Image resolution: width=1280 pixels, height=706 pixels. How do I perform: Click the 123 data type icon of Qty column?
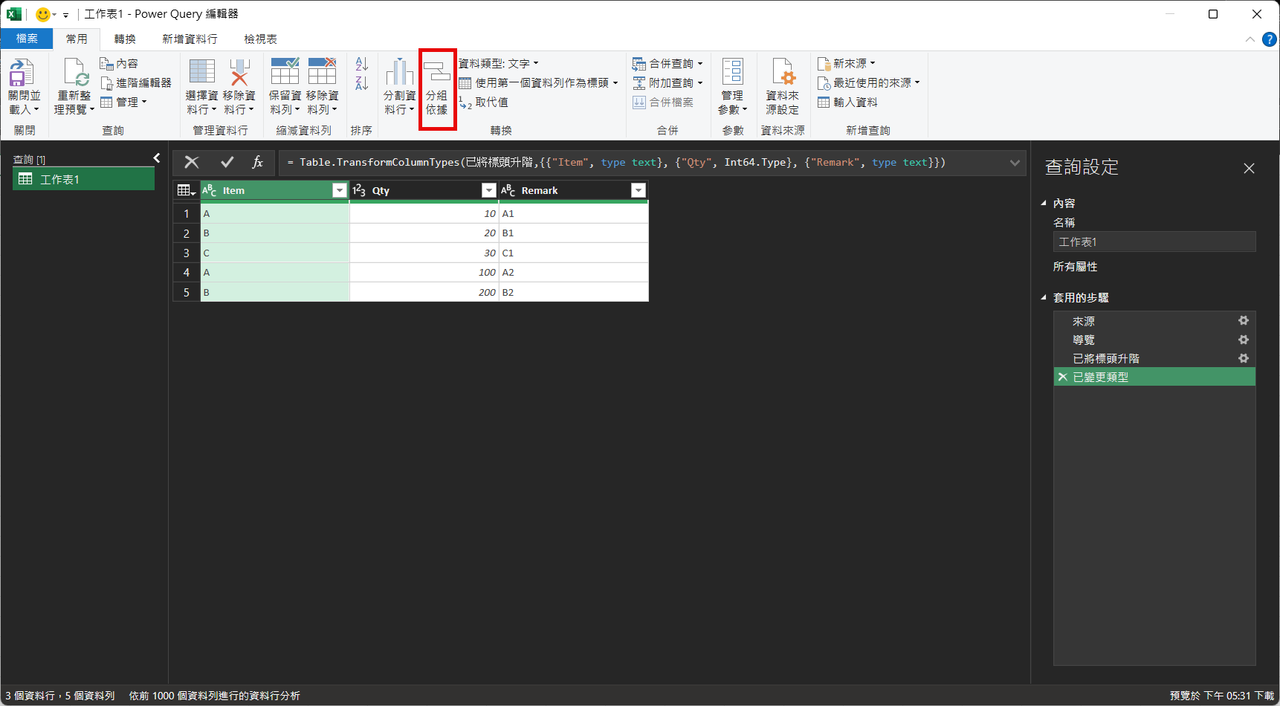pyautogui.click(x=359, y=190)
